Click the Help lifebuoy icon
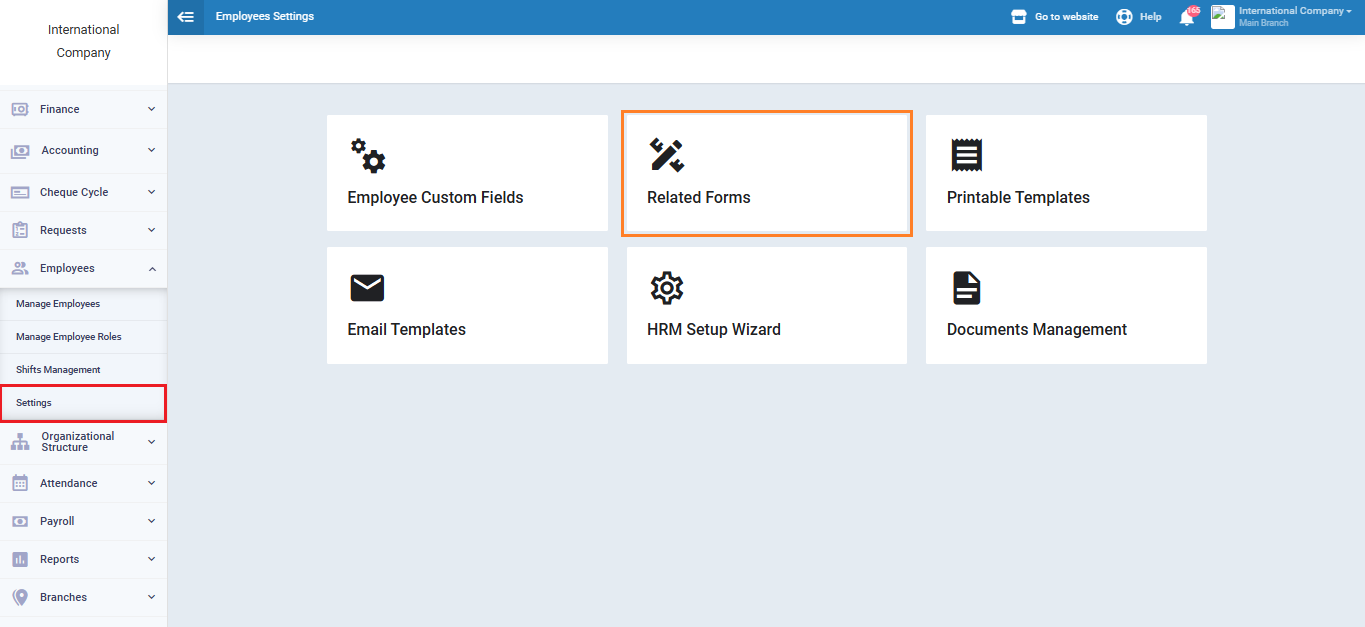Screen dimensions: 1365x627 (x=1124, y=17)
